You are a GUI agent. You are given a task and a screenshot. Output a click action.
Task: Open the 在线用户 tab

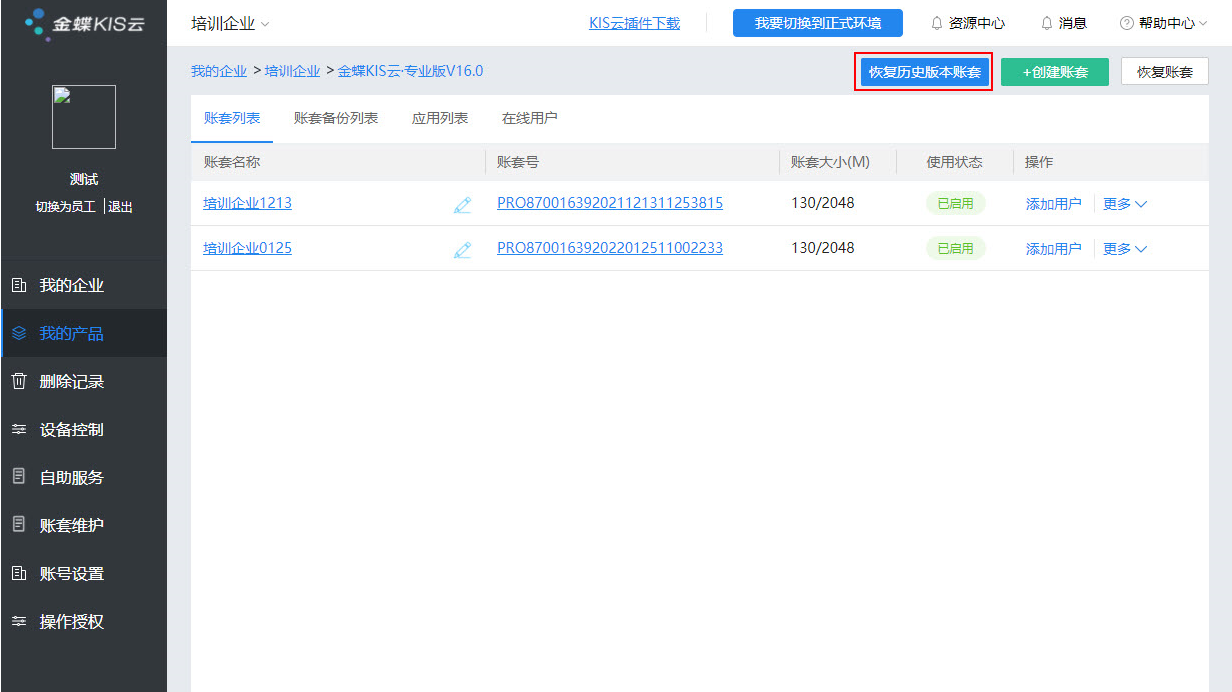(x=530, y=118)
